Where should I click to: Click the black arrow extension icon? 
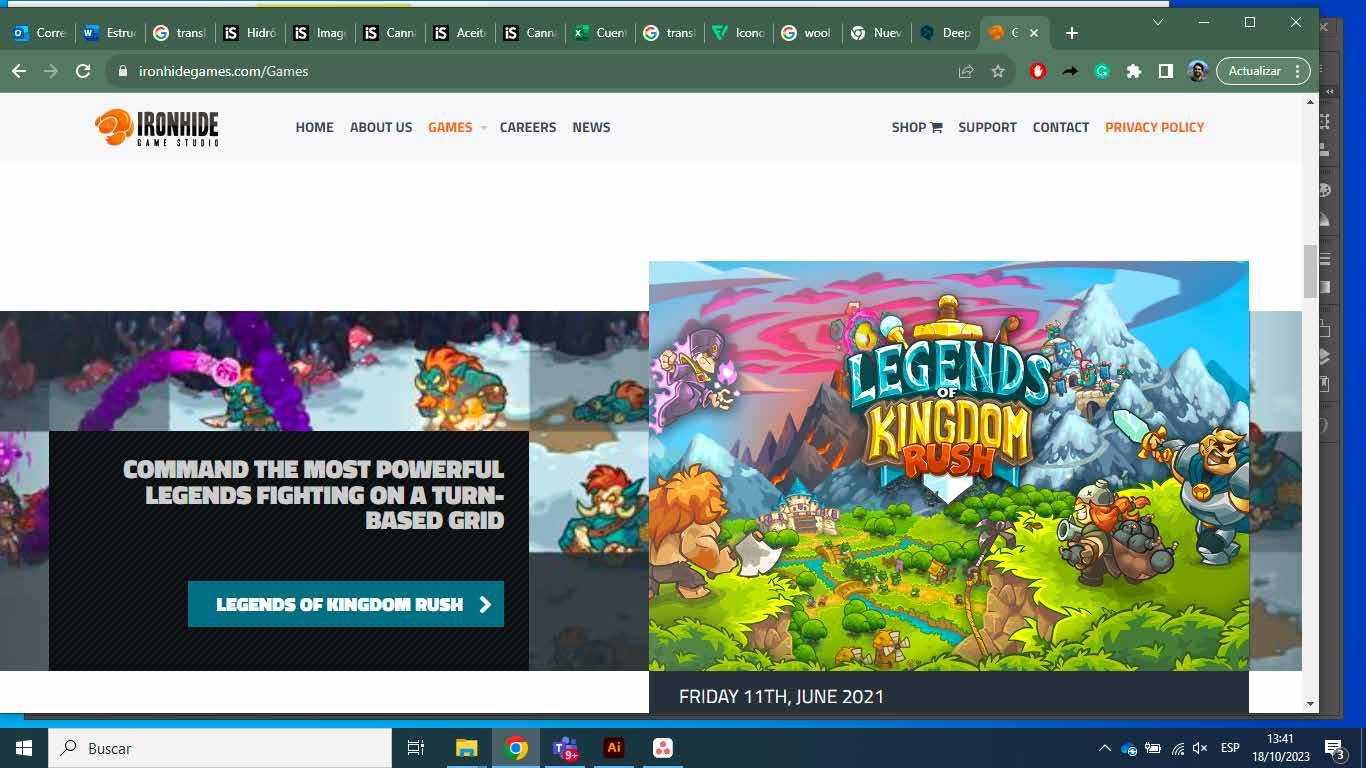click(x=1070, y=71)
